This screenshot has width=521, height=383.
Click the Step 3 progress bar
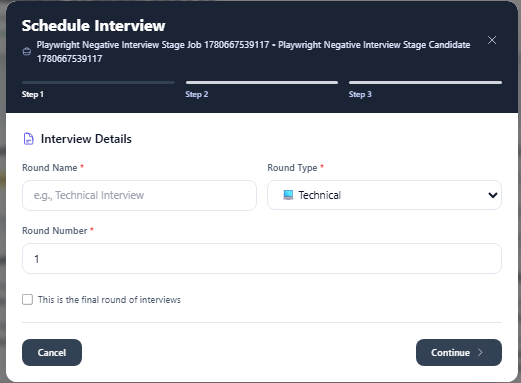(425, 82)
